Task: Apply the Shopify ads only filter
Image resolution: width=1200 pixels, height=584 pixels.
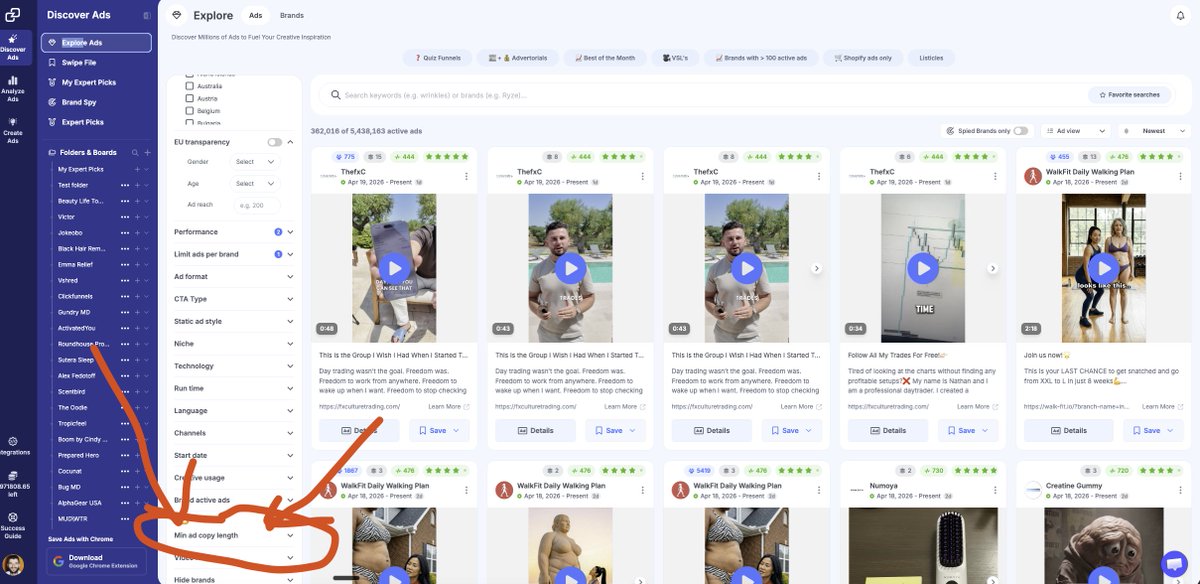Action: pos(862,58)
